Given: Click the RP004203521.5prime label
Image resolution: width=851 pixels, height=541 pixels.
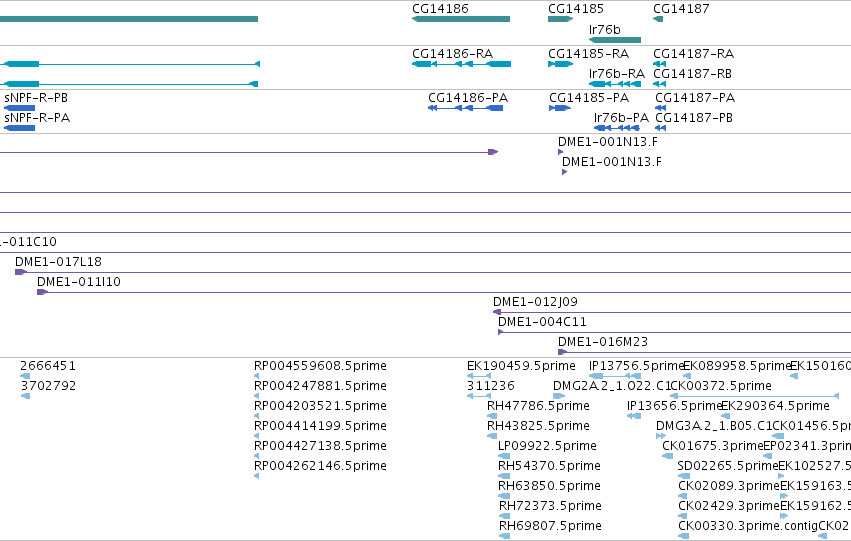Looking at the screenshot, I should pos(320,406).
